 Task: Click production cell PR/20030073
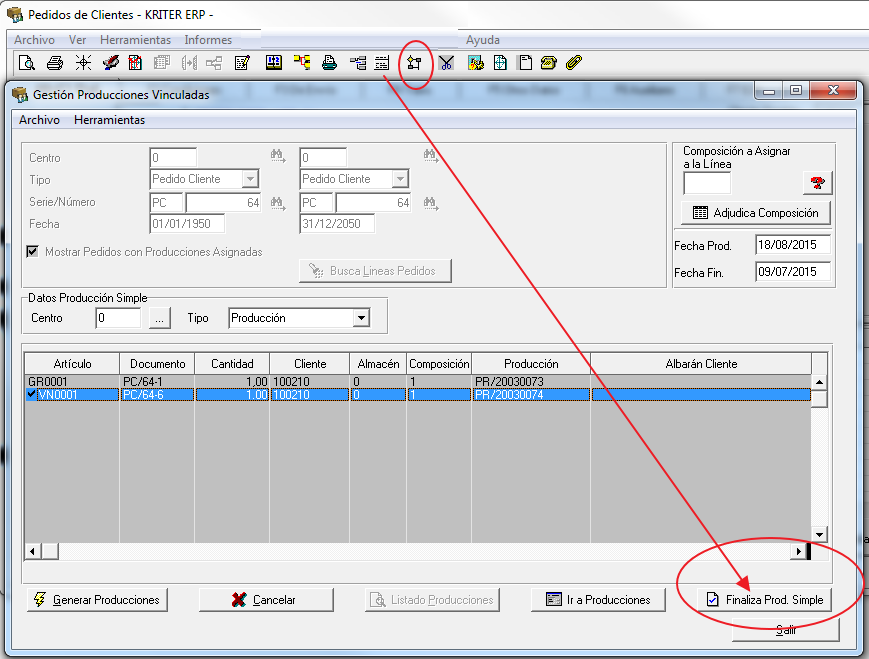click(531, 381)
